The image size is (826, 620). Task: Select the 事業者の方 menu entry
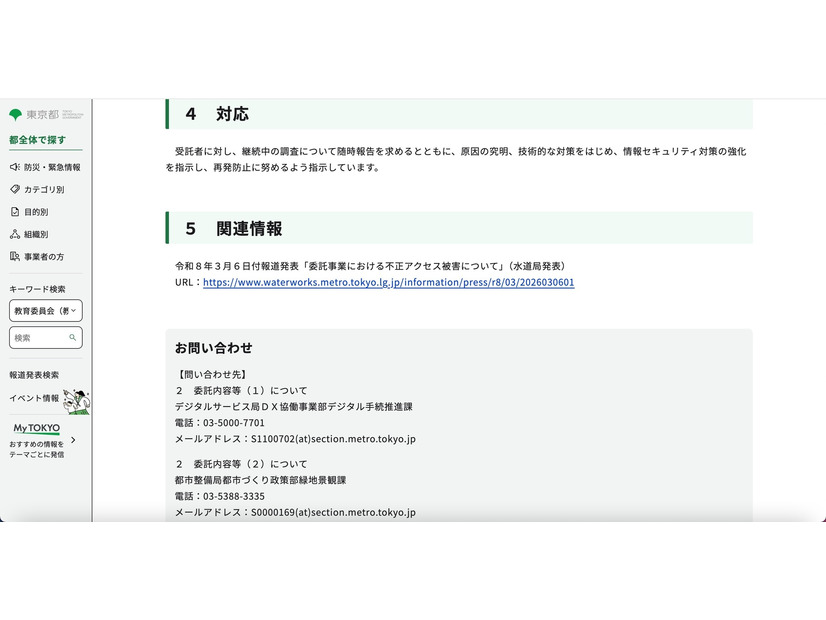(42, 256)
